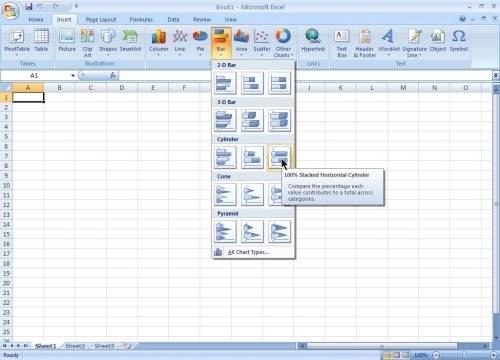Click the zoom in plus button
This screenshot has height=360, width=500.
(493, 355)
